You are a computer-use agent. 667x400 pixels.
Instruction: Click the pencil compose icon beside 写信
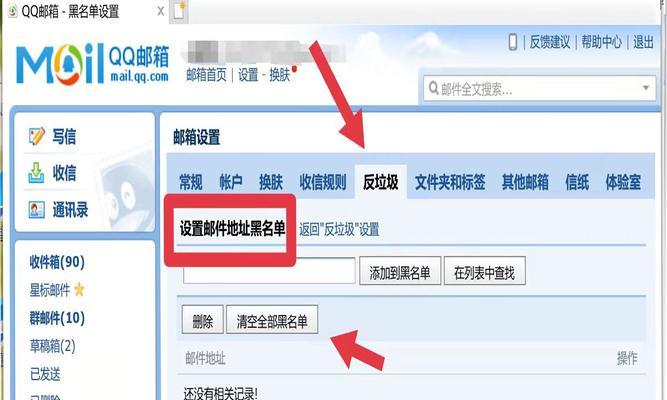pyautogui.click(x=36, y=136)
